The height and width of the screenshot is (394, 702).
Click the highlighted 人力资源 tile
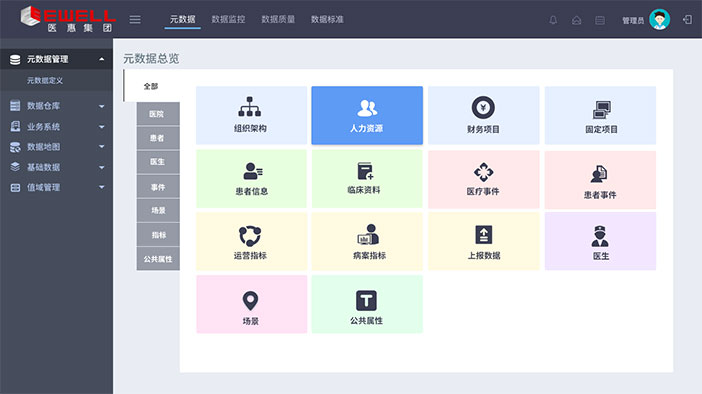[367, 116]
